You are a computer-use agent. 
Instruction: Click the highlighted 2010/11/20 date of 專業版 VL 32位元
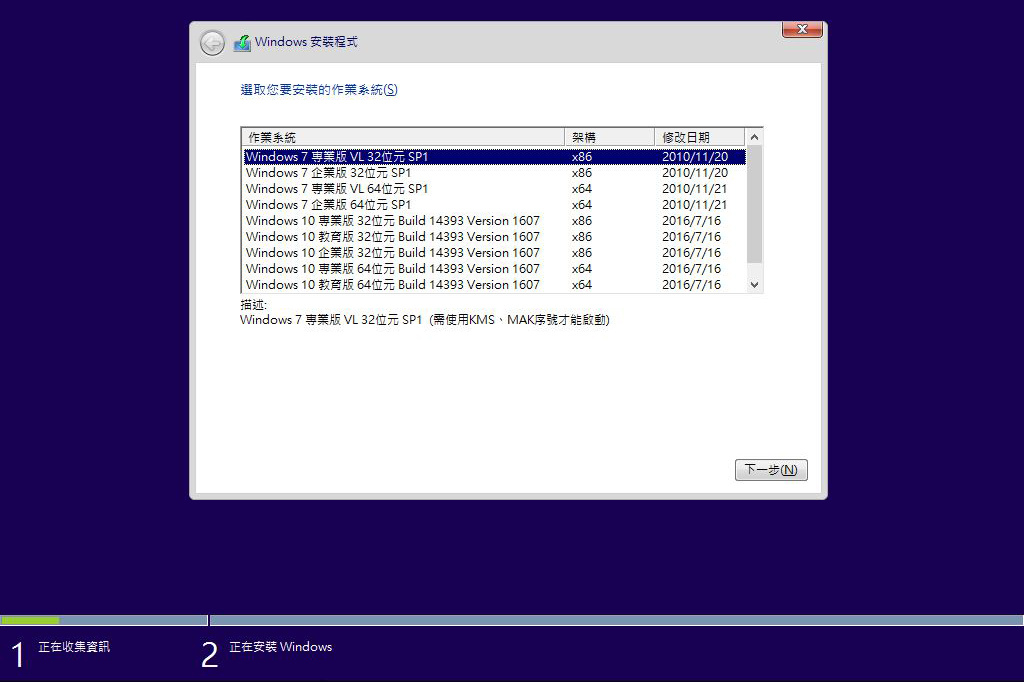(x=695, y=157)
